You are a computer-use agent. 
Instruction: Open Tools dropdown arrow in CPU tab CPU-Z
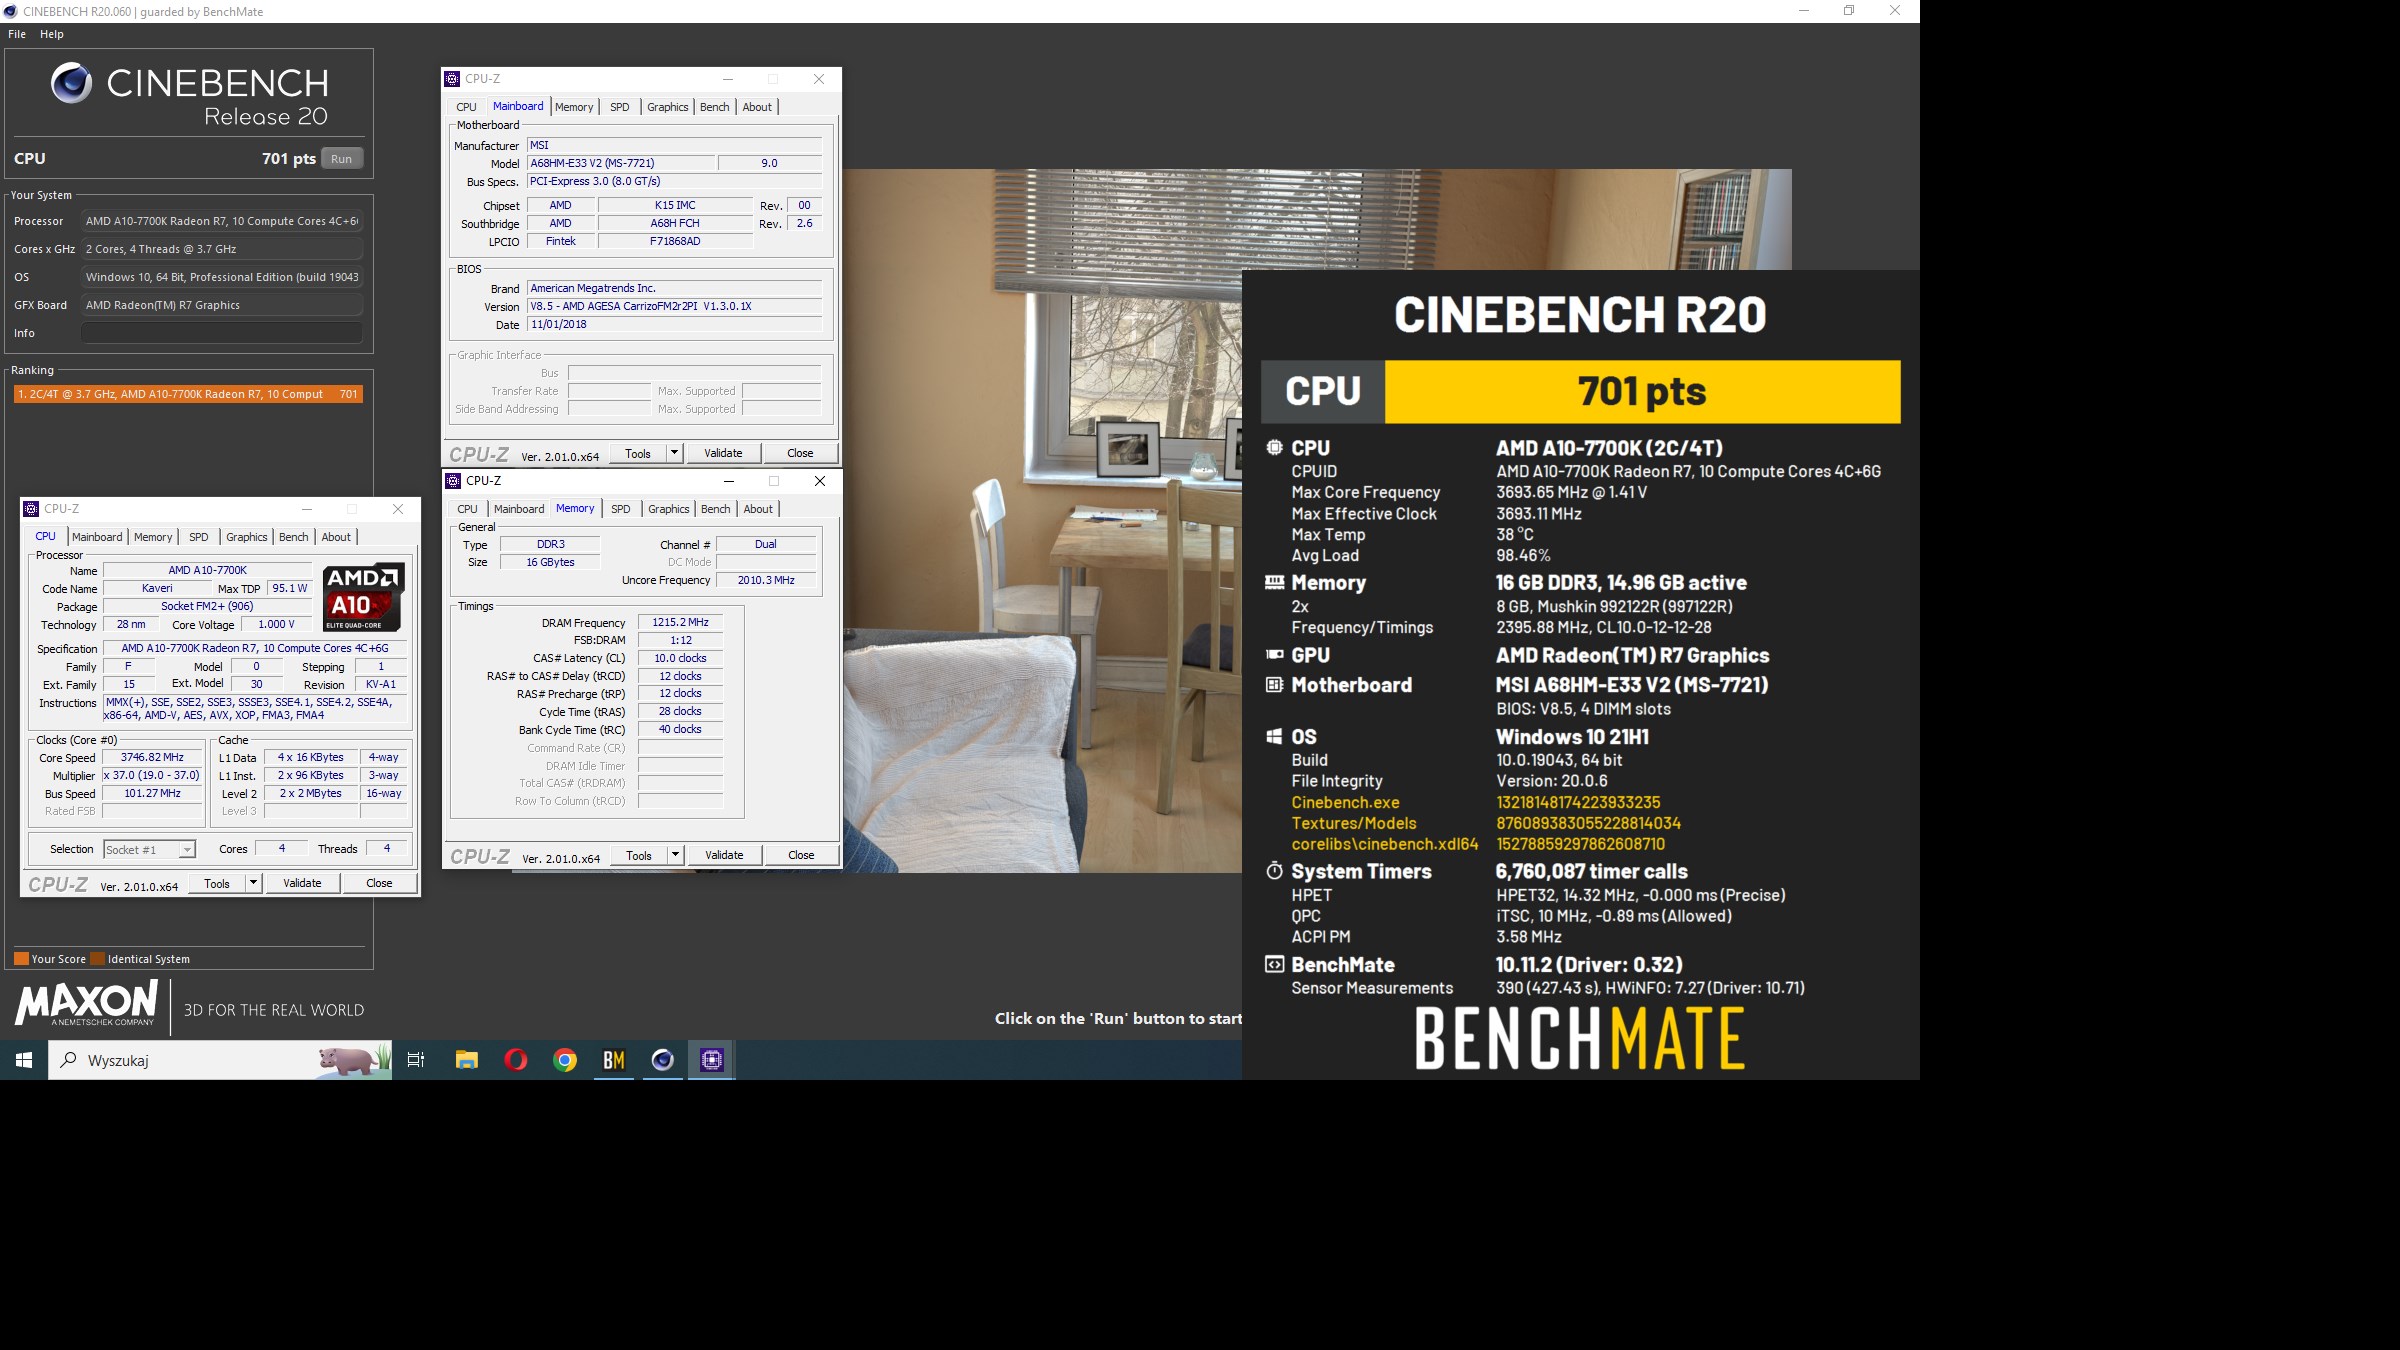click(x=253, y=883)
